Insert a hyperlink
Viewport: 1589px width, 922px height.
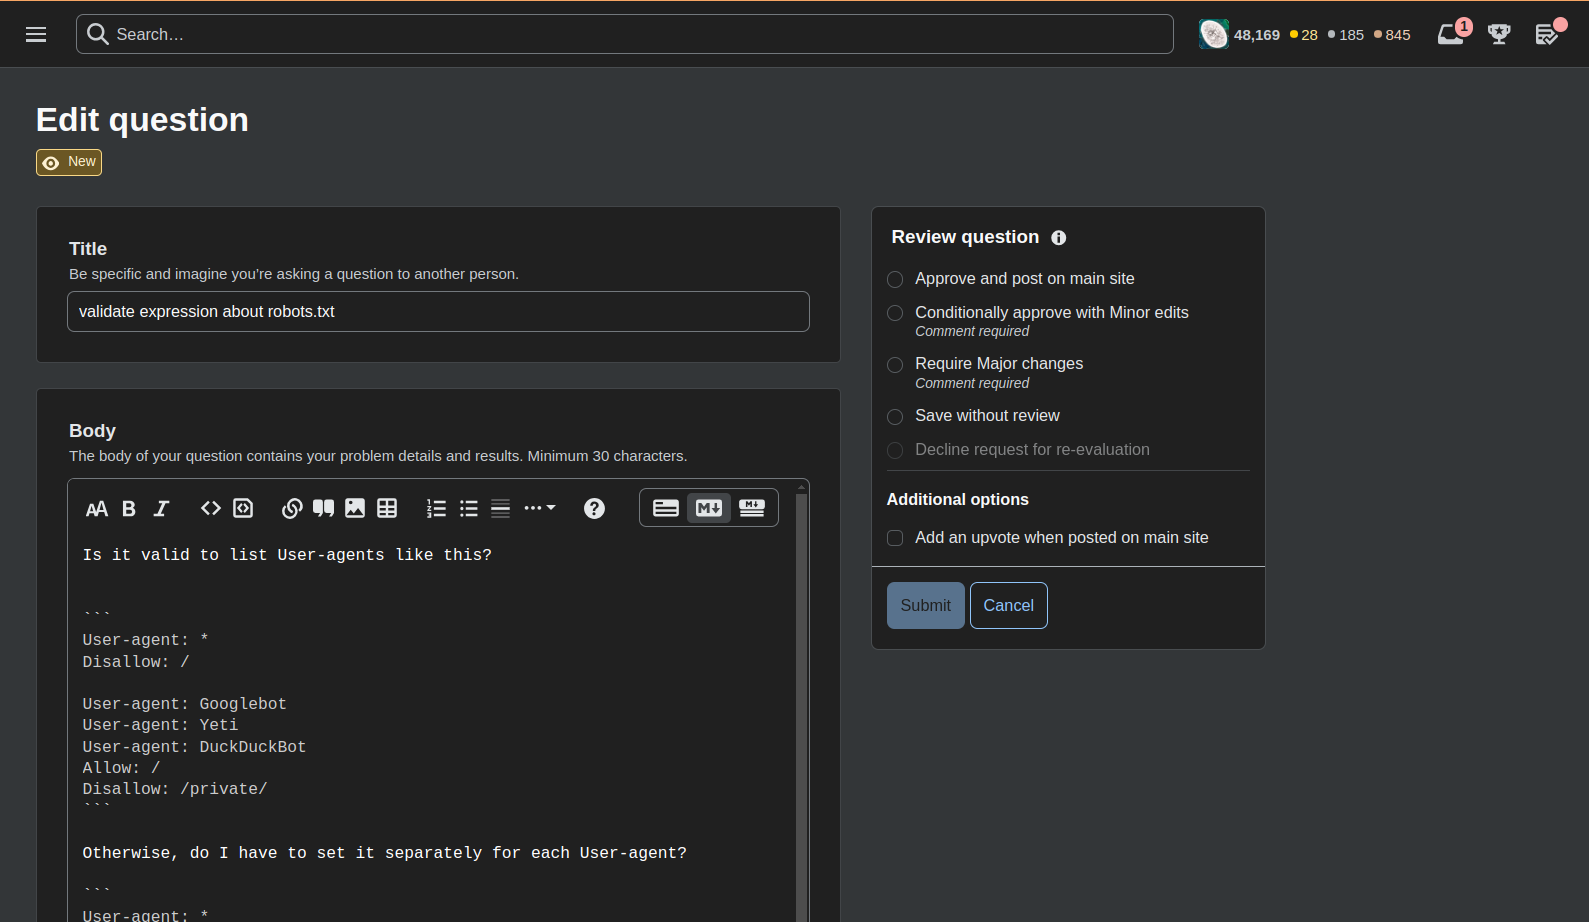pos(292,508)
